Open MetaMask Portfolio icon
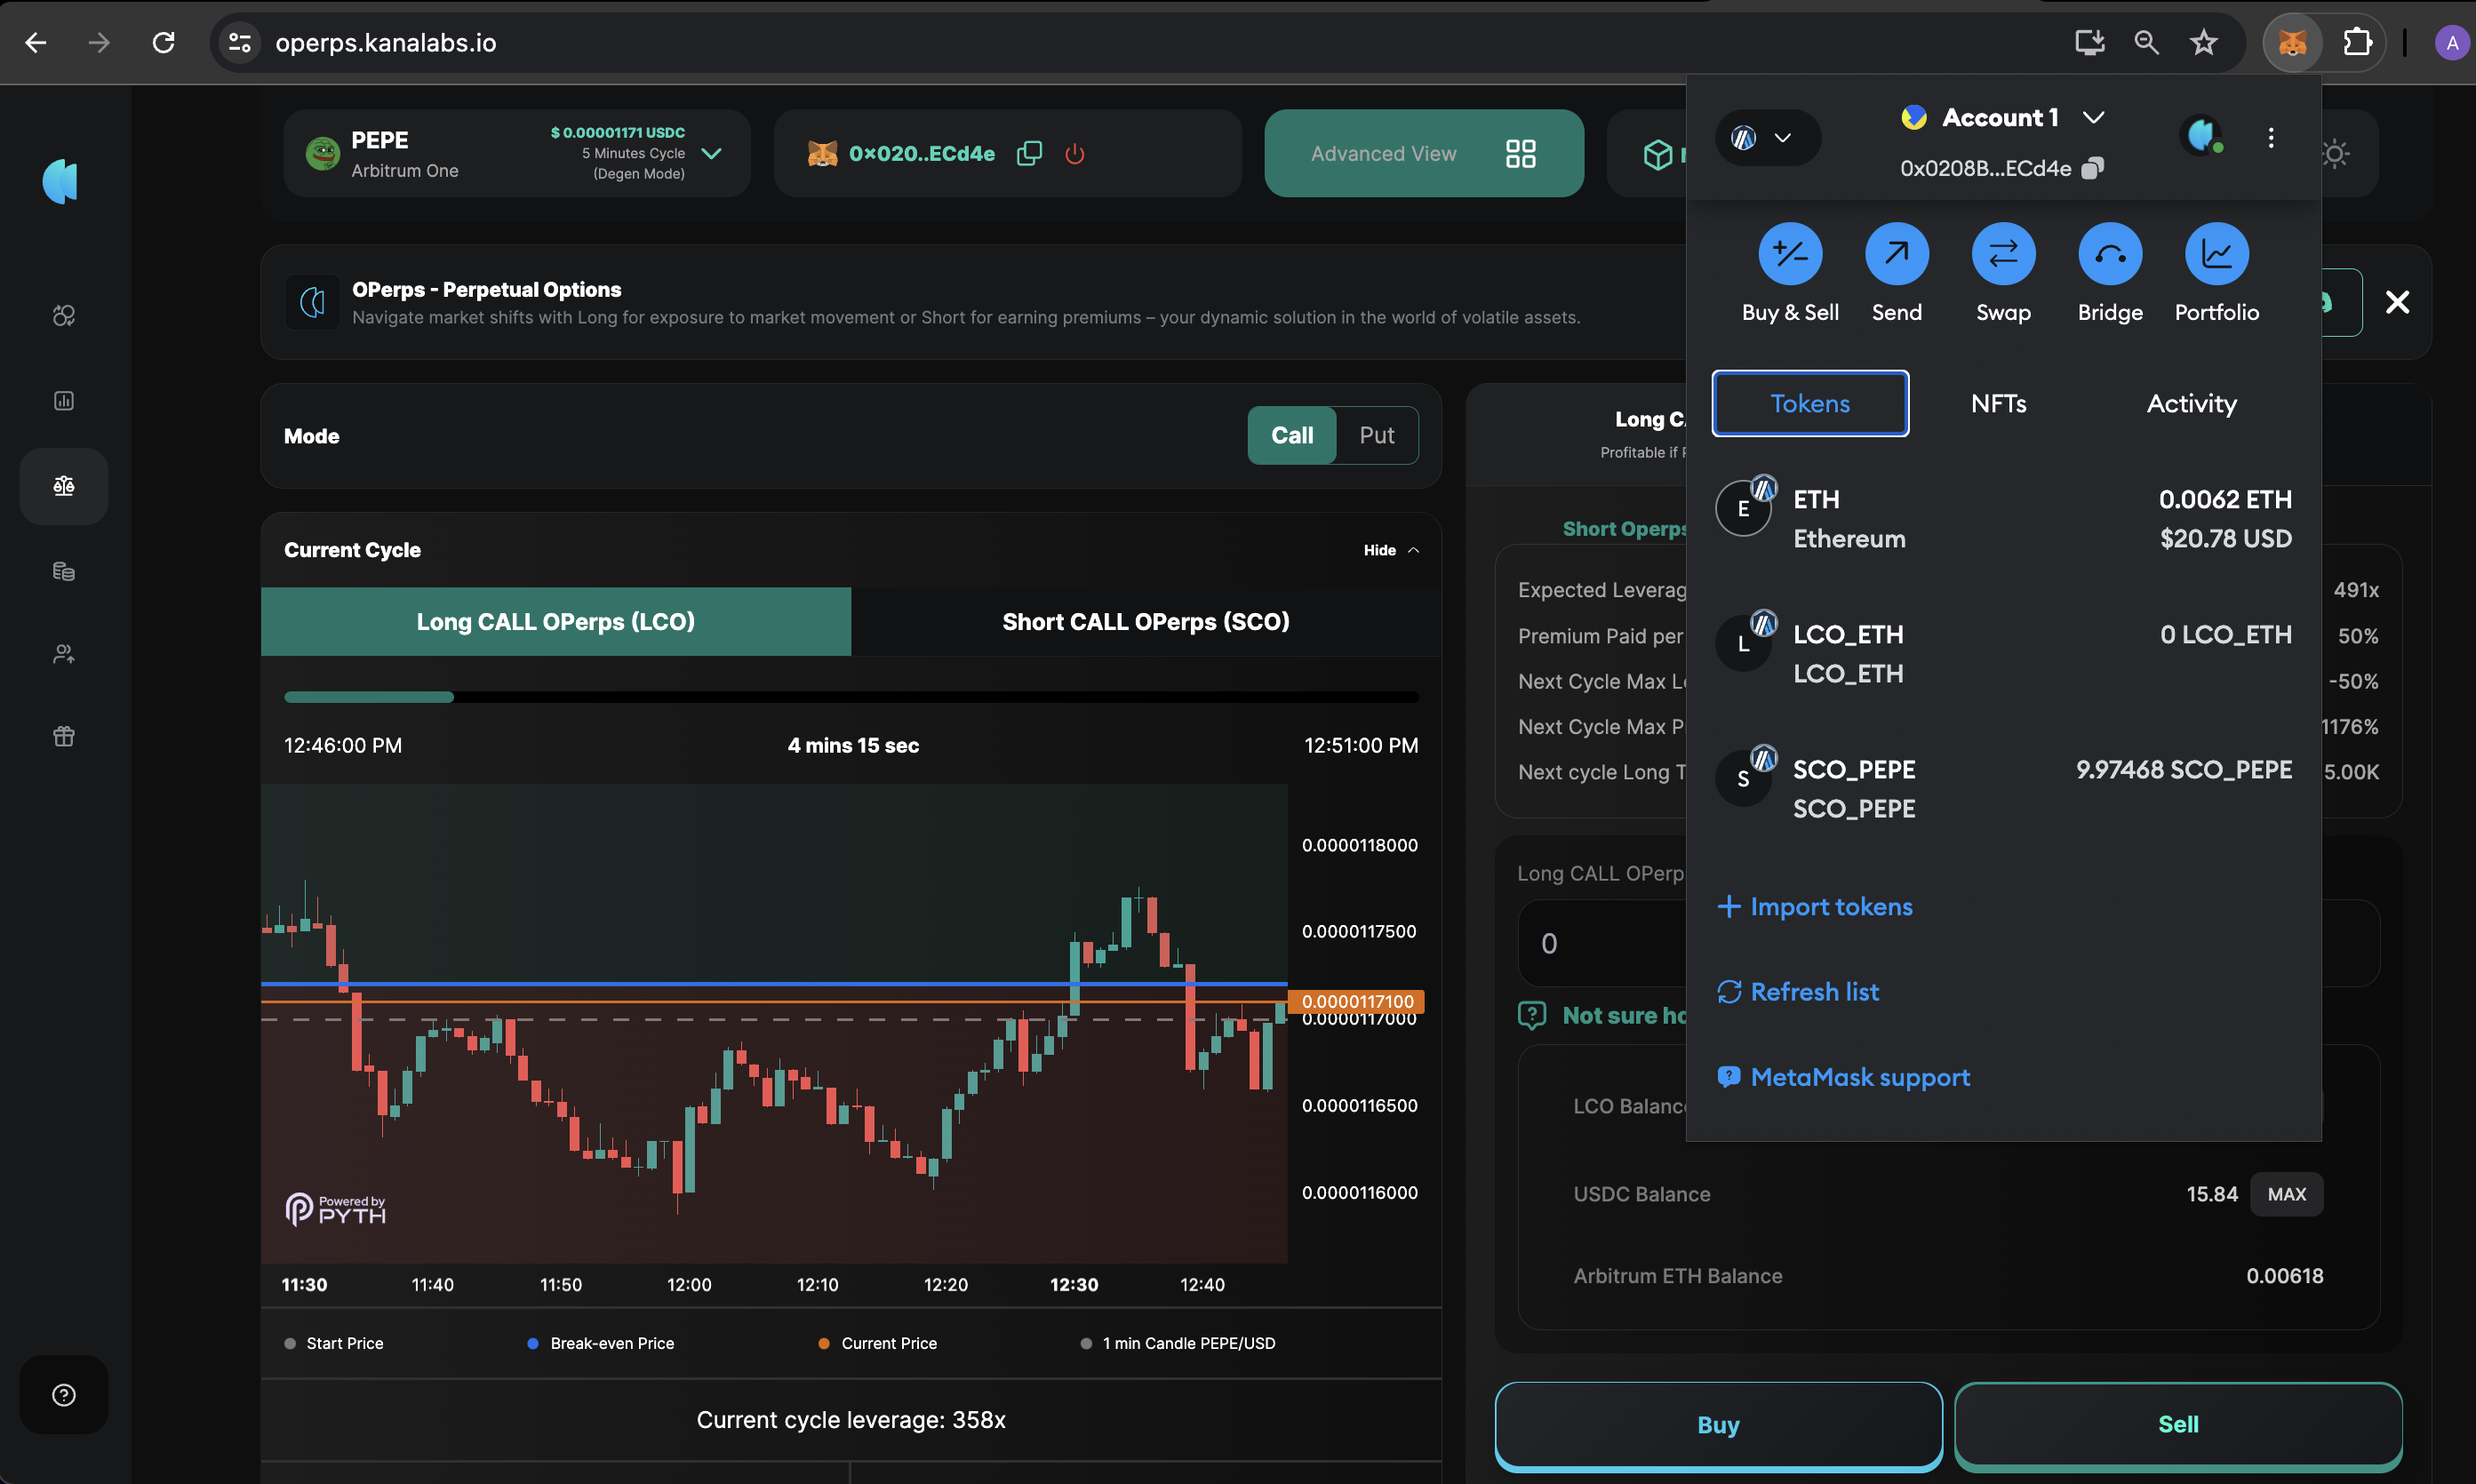Image resolution: width=2476 pixels, height=1484 pixels. [2216, 254]
